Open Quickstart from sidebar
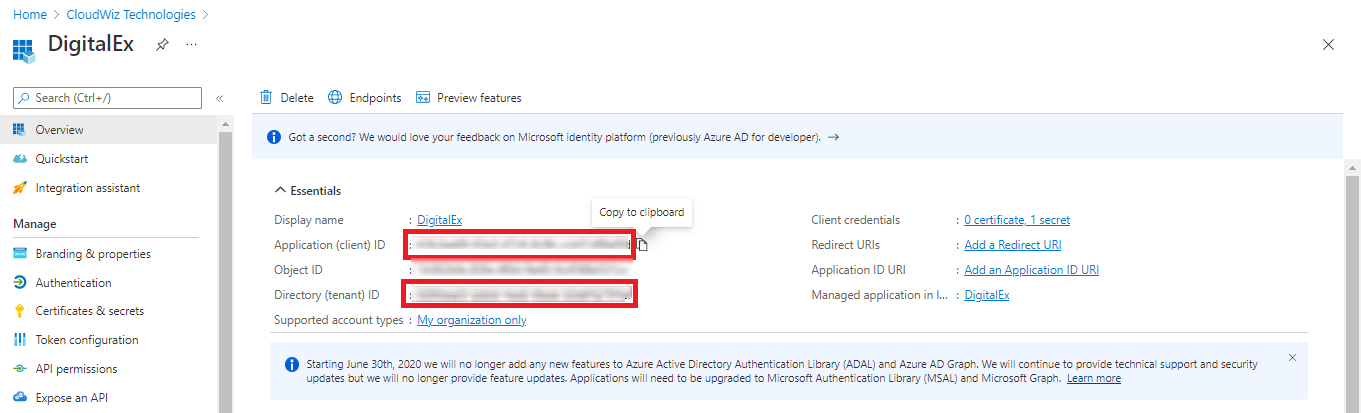 (x=63, y=159)
